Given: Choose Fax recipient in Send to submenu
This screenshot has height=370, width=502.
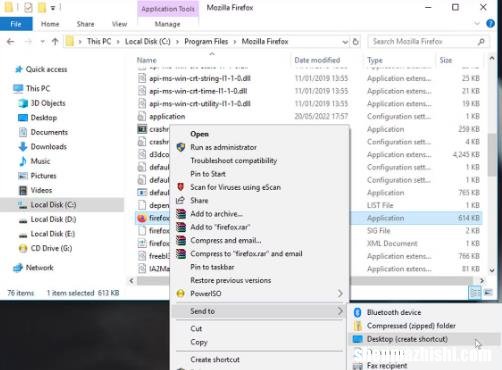Looking at the screenshot, I should [387, 365].
